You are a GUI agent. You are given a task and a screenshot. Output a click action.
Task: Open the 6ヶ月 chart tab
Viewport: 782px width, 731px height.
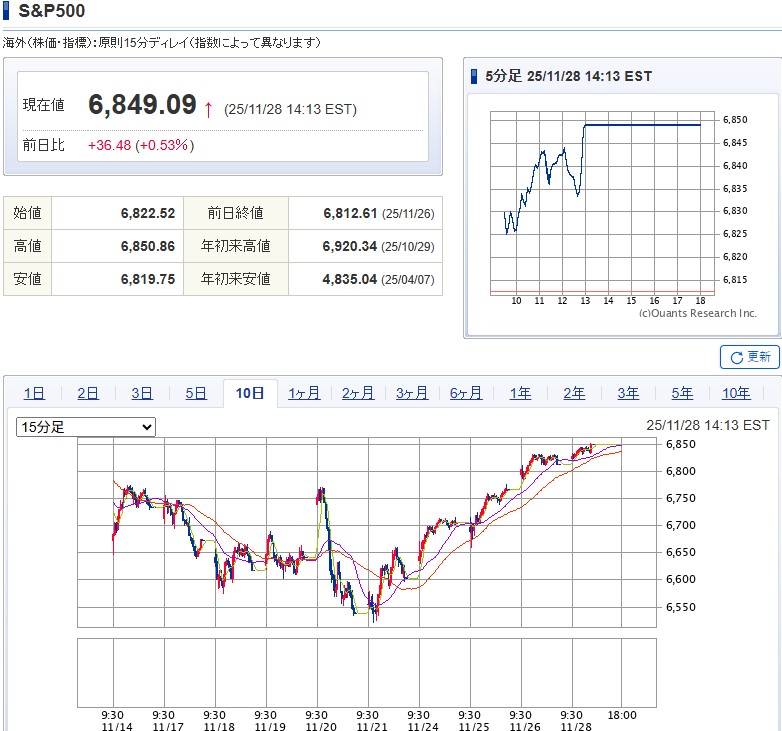[x=466, y=393]
